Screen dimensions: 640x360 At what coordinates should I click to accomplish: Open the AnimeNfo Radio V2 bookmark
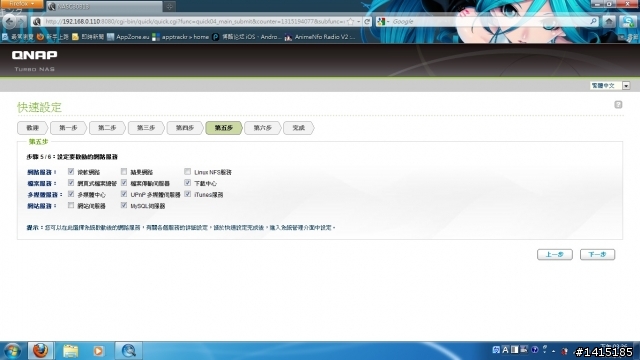click(x=320, y=37)
